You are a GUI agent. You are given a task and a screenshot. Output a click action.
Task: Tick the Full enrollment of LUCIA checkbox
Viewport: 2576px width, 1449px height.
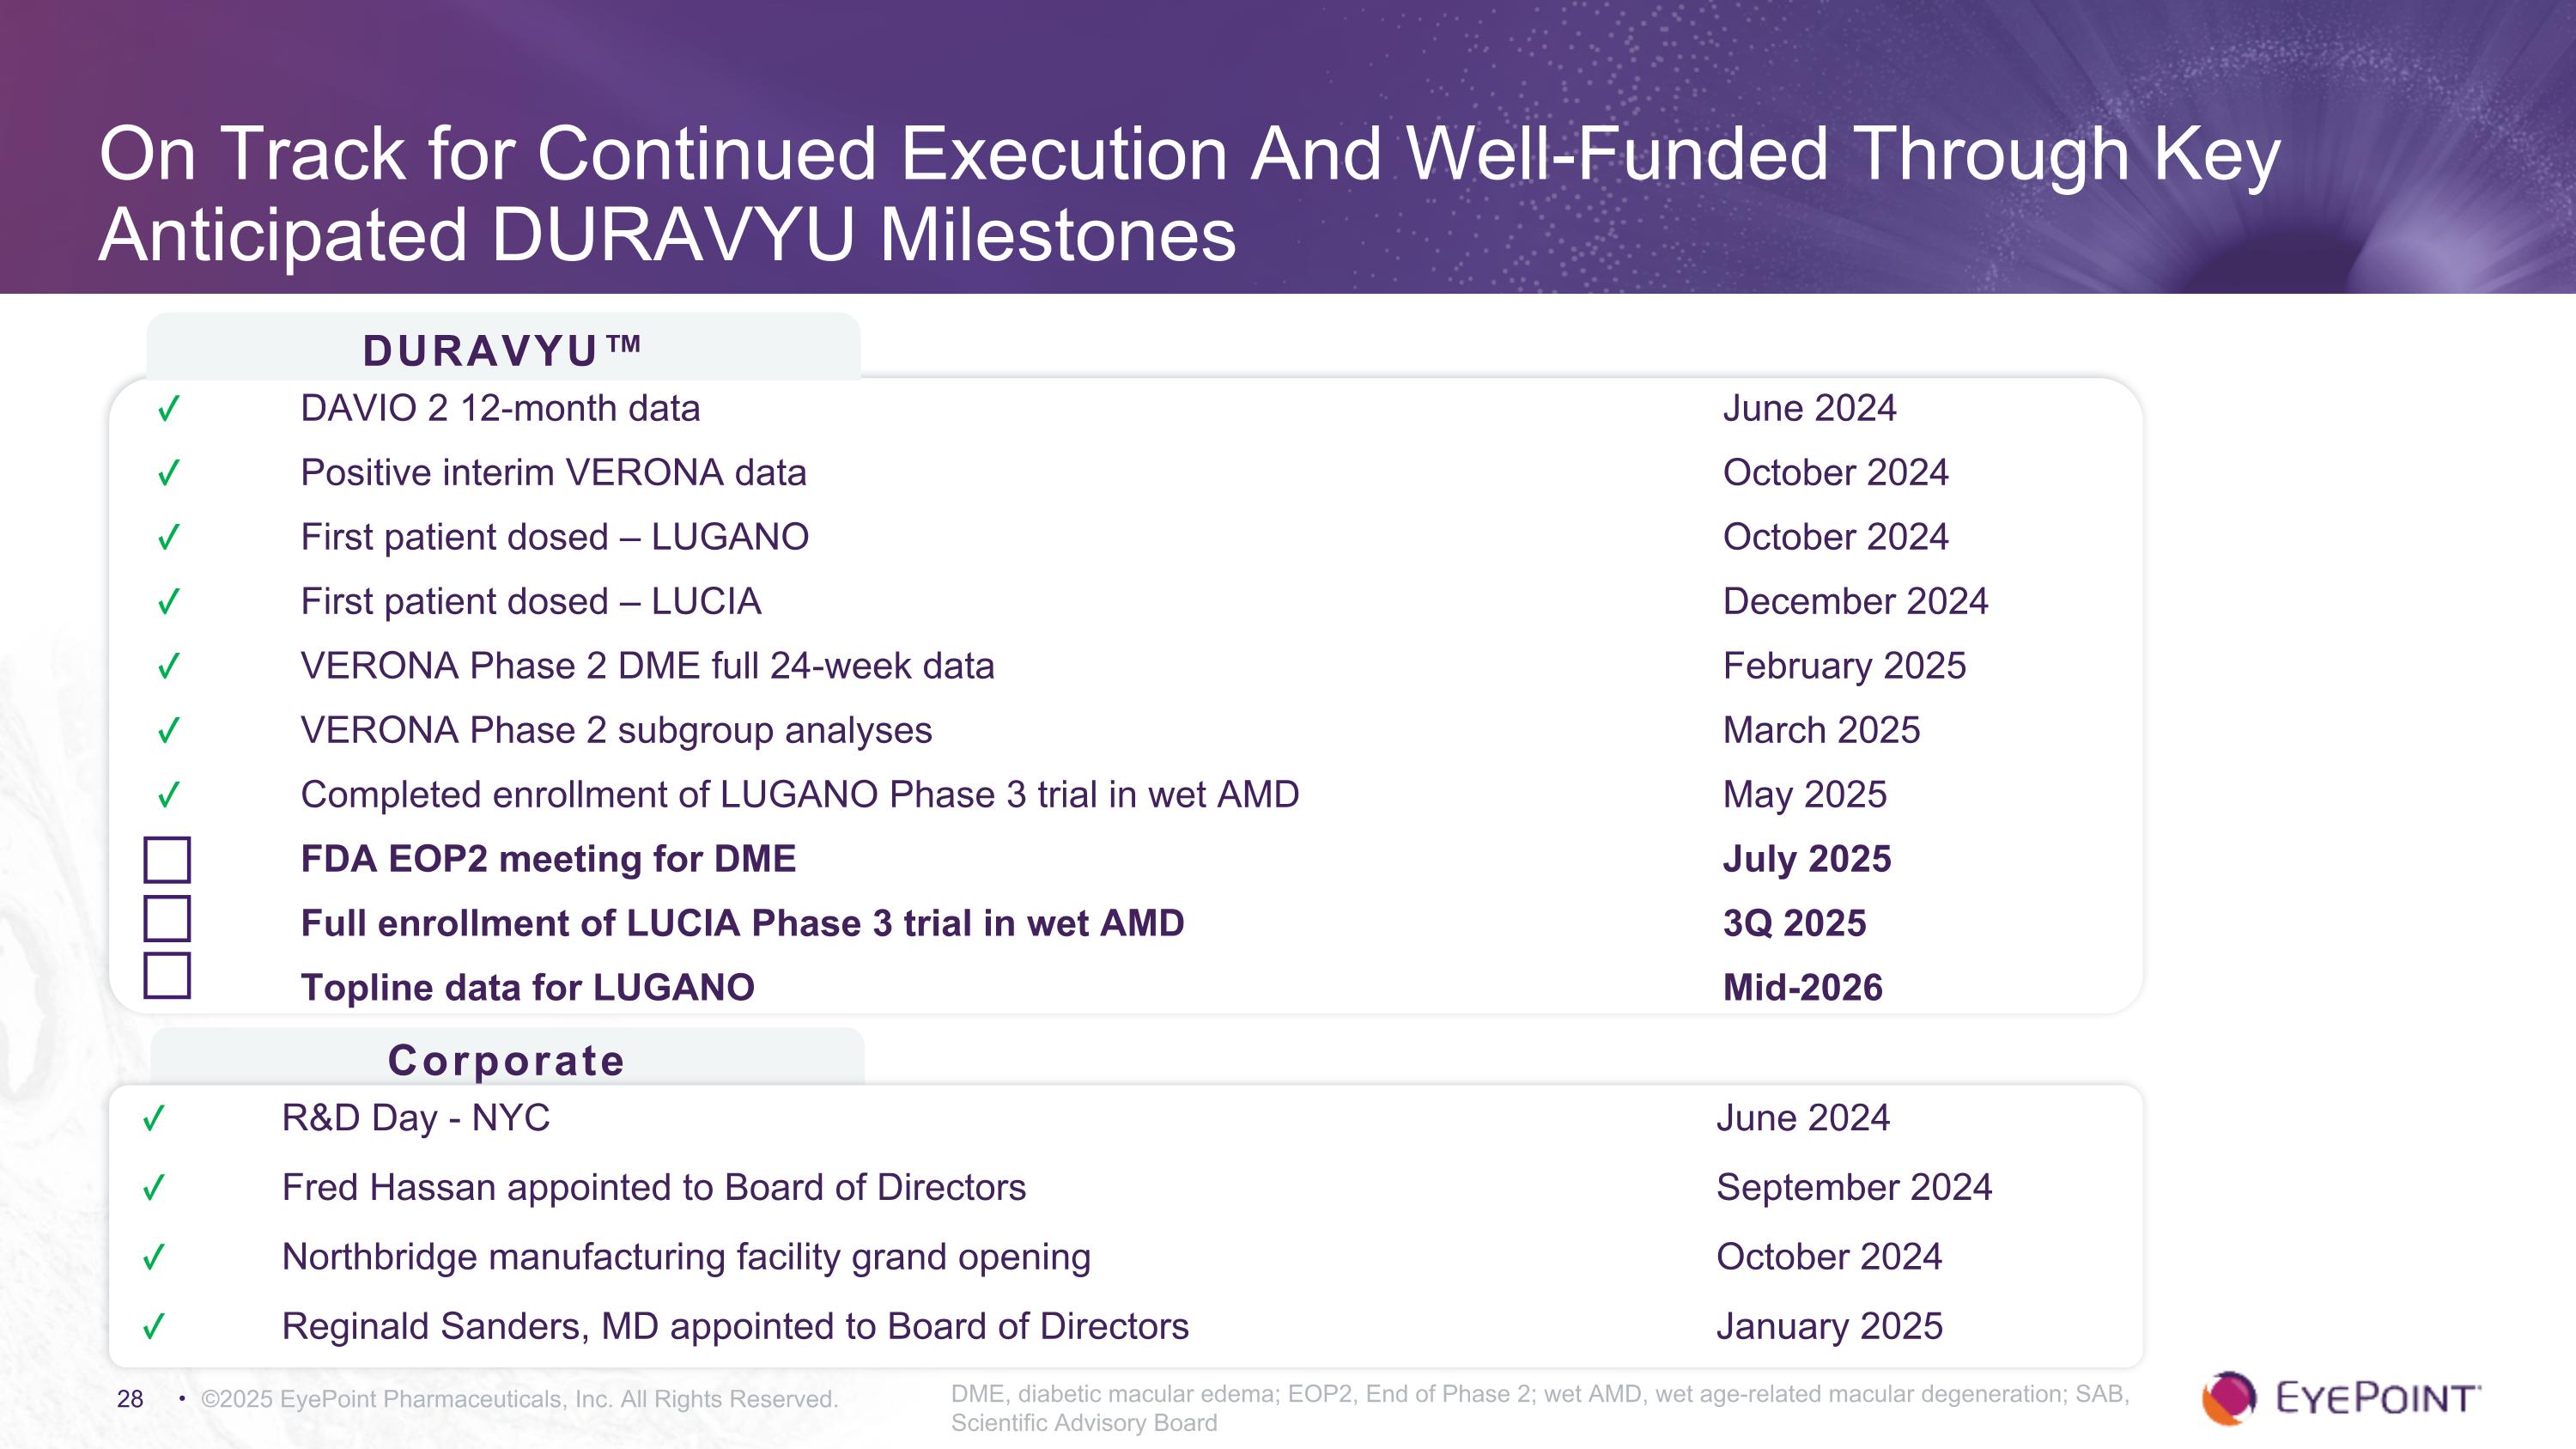[167, 918]
